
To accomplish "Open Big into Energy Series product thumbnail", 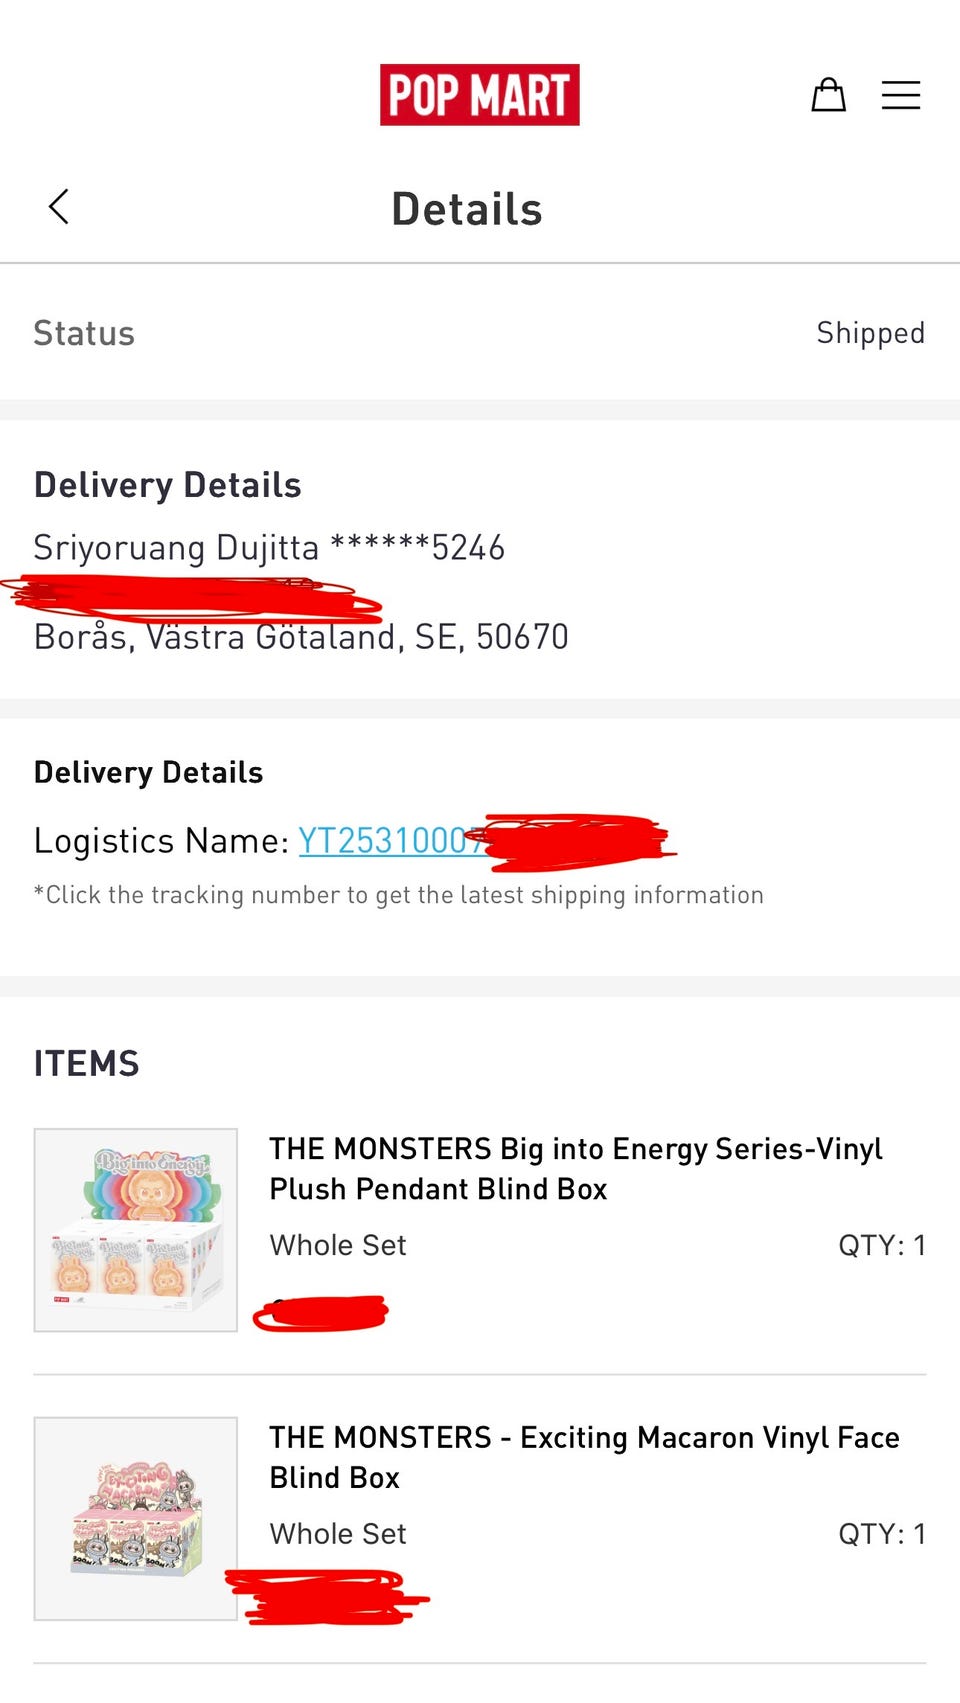I will pos(136,1230).
